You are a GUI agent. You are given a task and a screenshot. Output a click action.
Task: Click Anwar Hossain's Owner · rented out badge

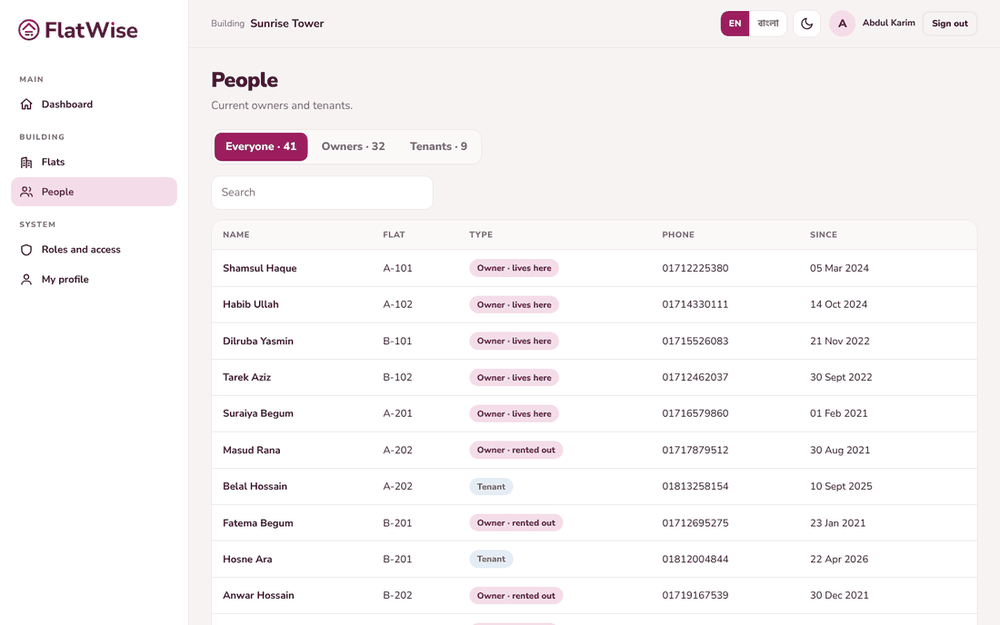(x=516, y=596)
